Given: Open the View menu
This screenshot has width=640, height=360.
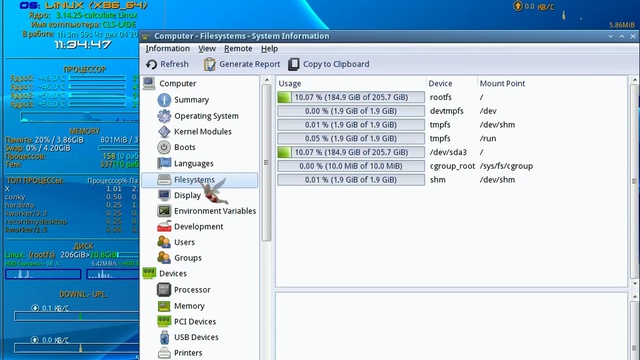Looking at the screenshot, I should [x=207, y=49].
